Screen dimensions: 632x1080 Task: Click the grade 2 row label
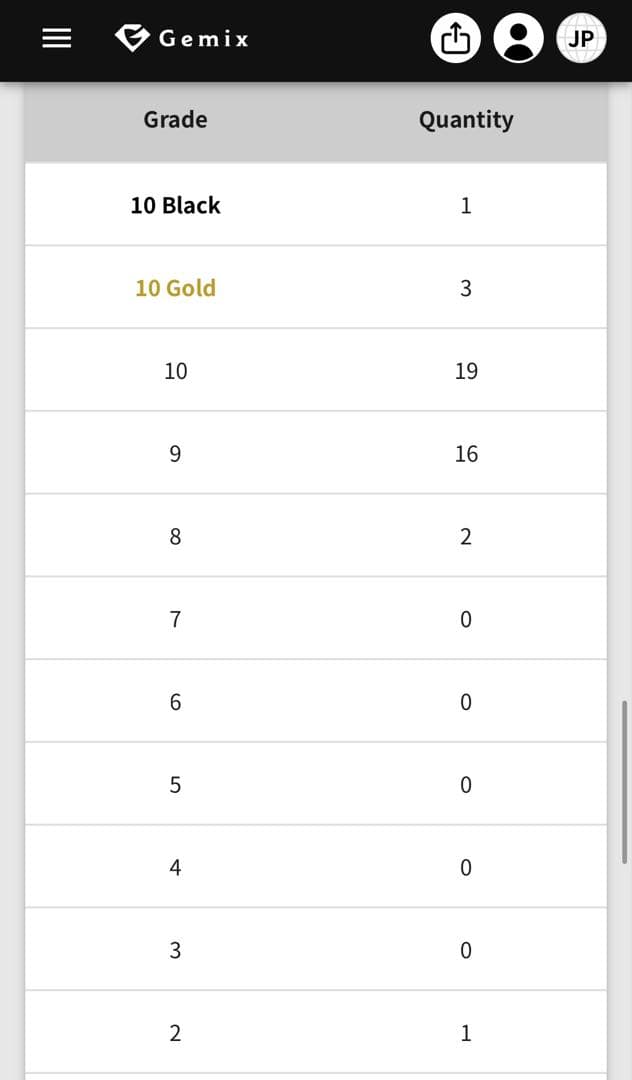coord(175,1033)
